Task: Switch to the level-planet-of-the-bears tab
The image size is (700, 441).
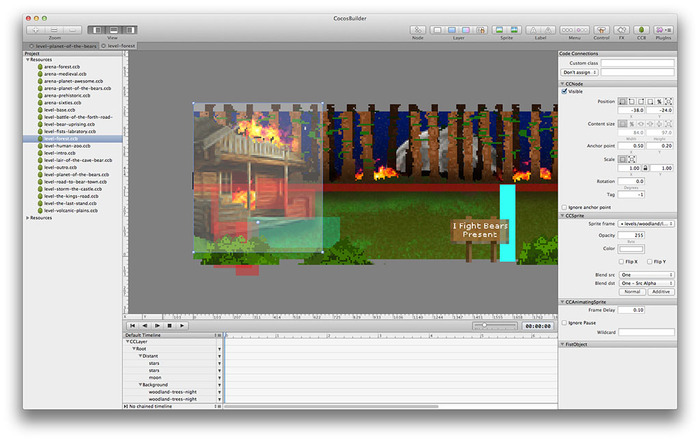Action: click(x=64, y=45)
